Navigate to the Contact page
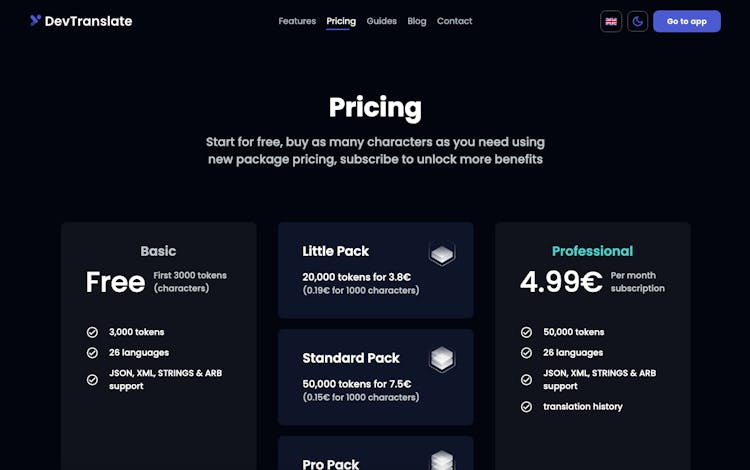This screenshot has height=470, width=750. (x=455, y=21)
